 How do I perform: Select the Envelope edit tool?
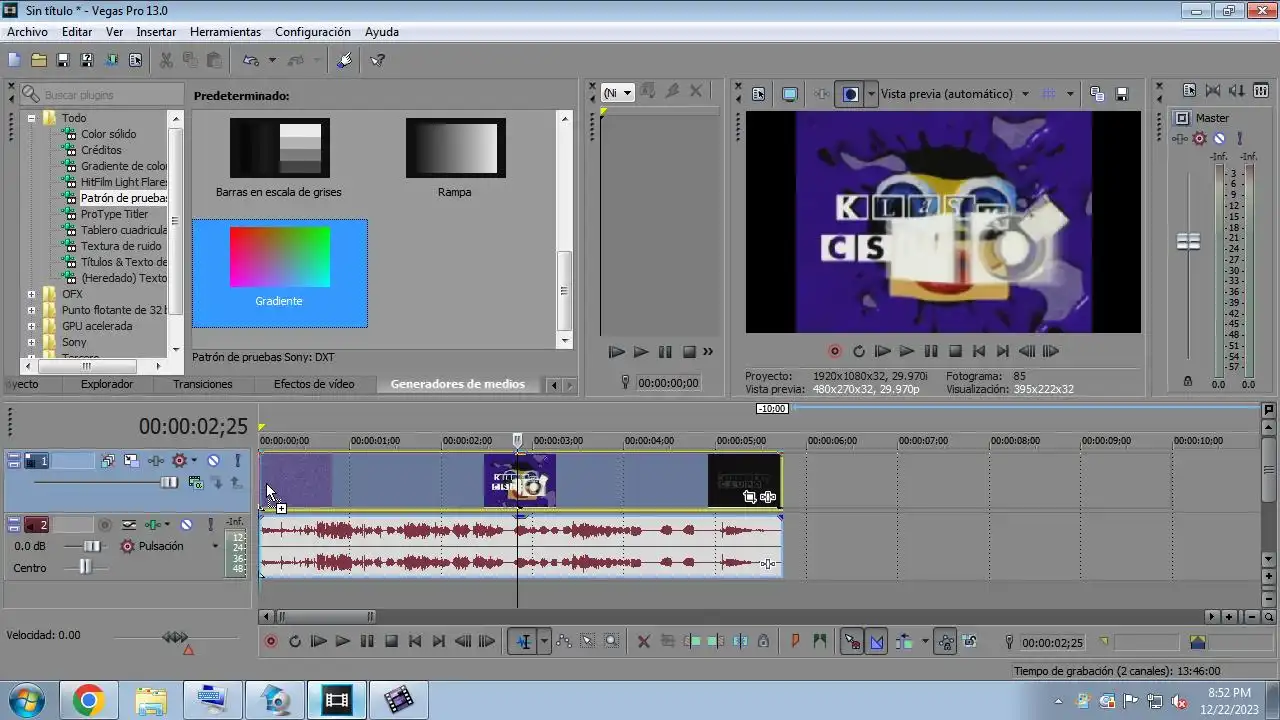[x=564, y=642]
